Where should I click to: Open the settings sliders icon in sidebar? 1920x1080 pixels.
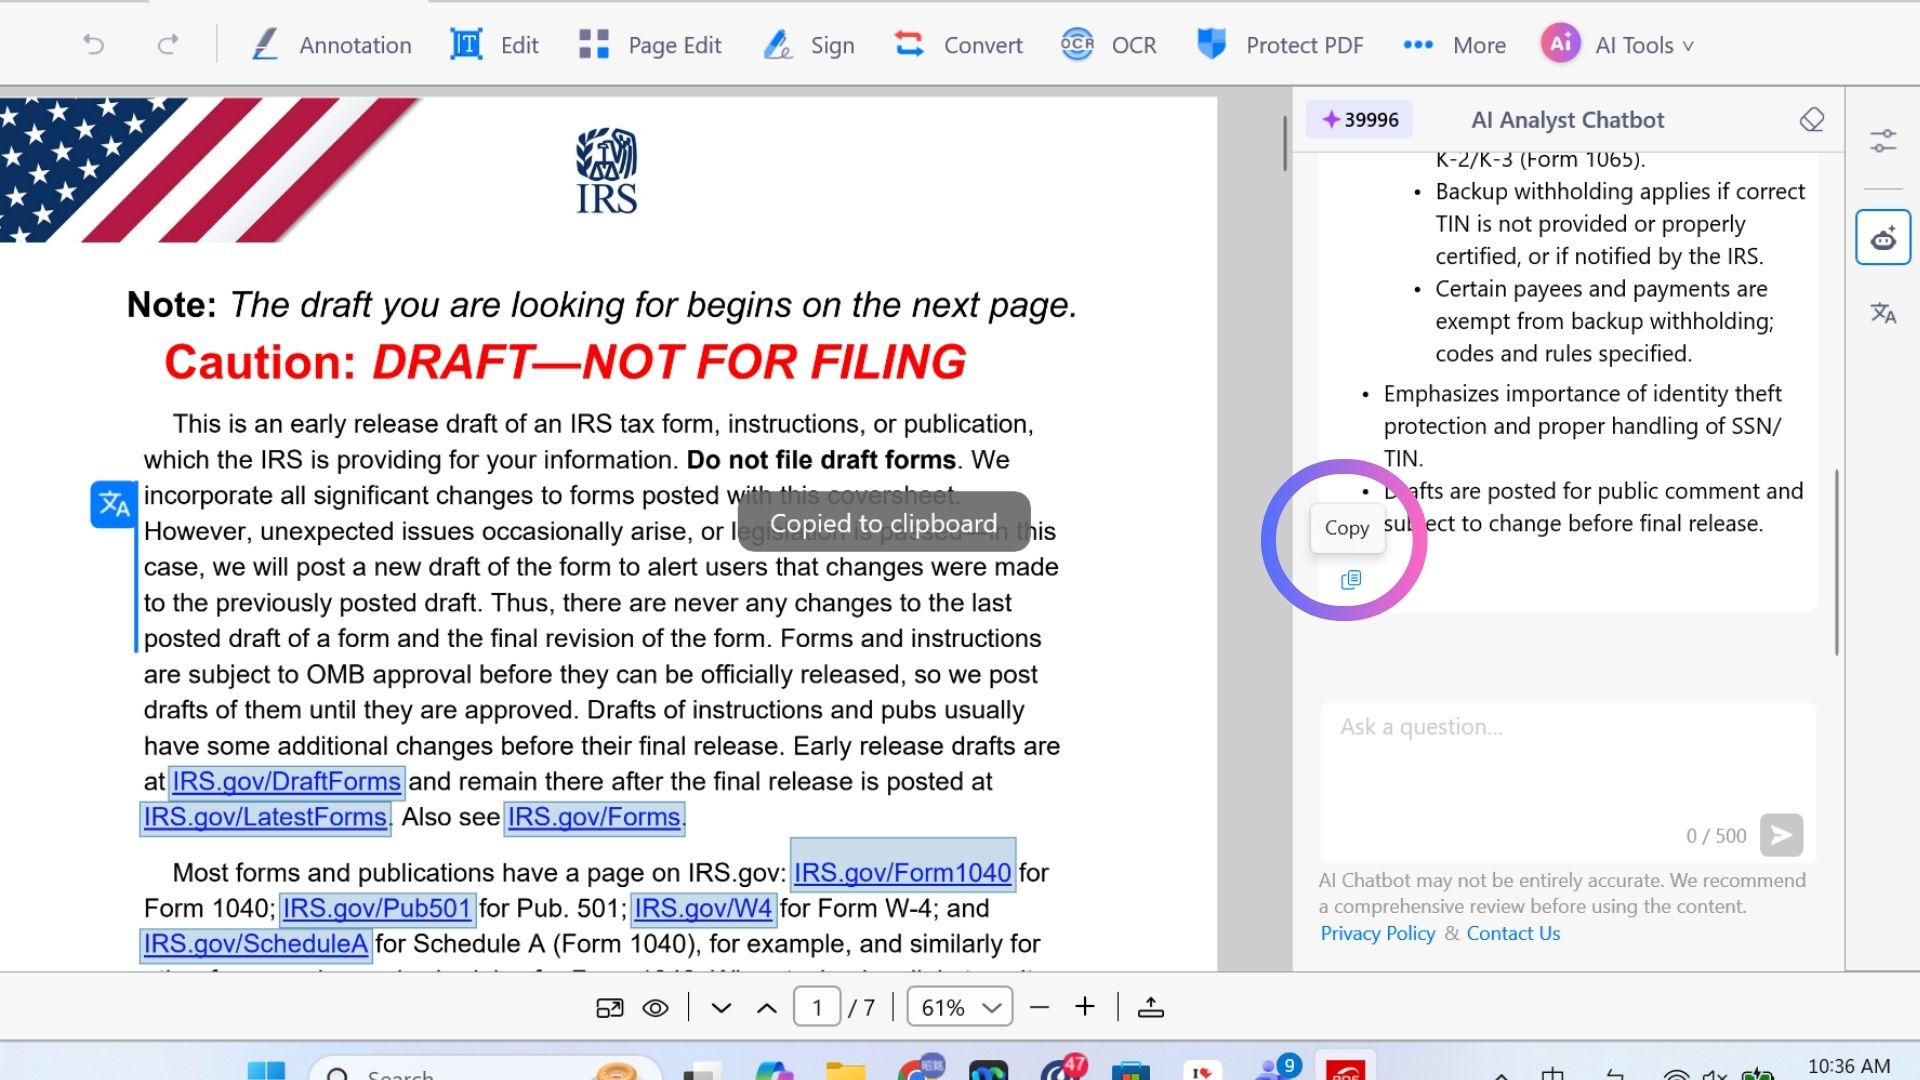click(1883, 141)
